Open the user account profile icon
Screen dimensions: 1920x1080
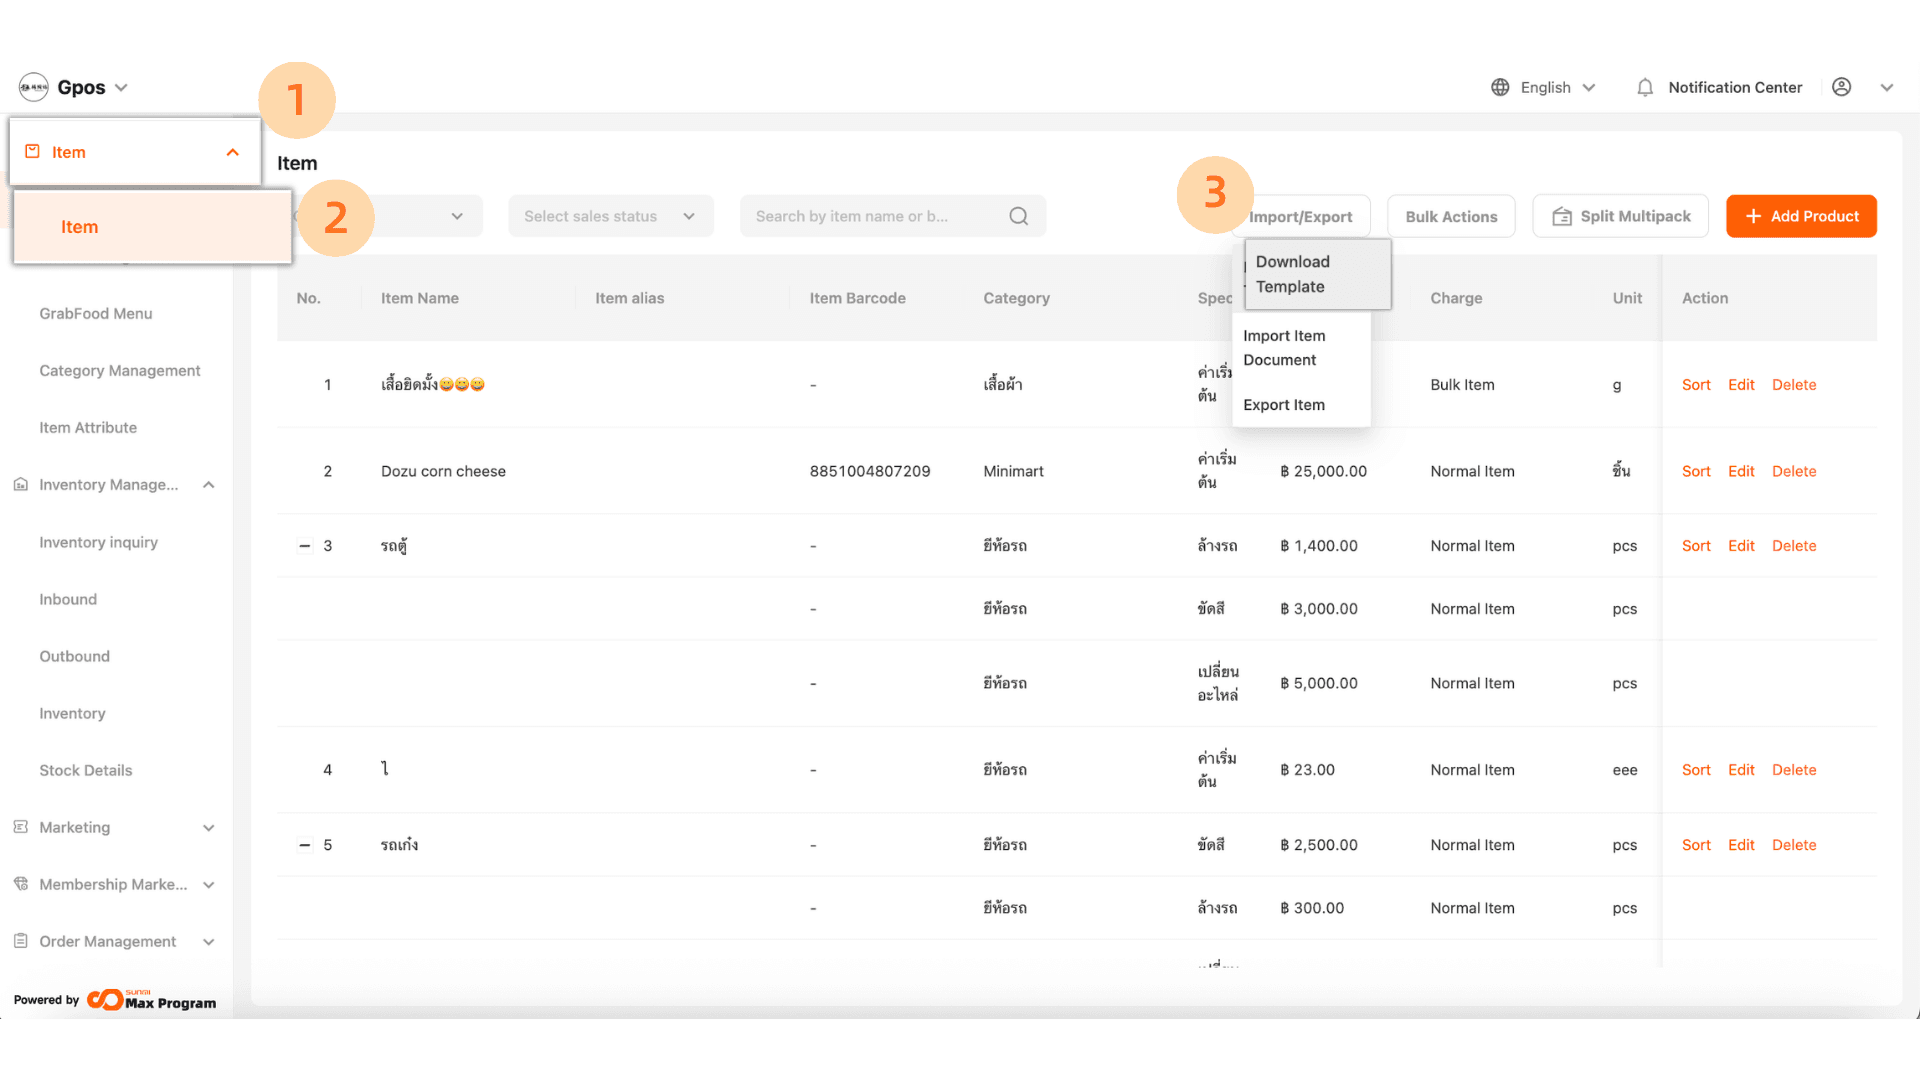click(x=1841, y=88)
